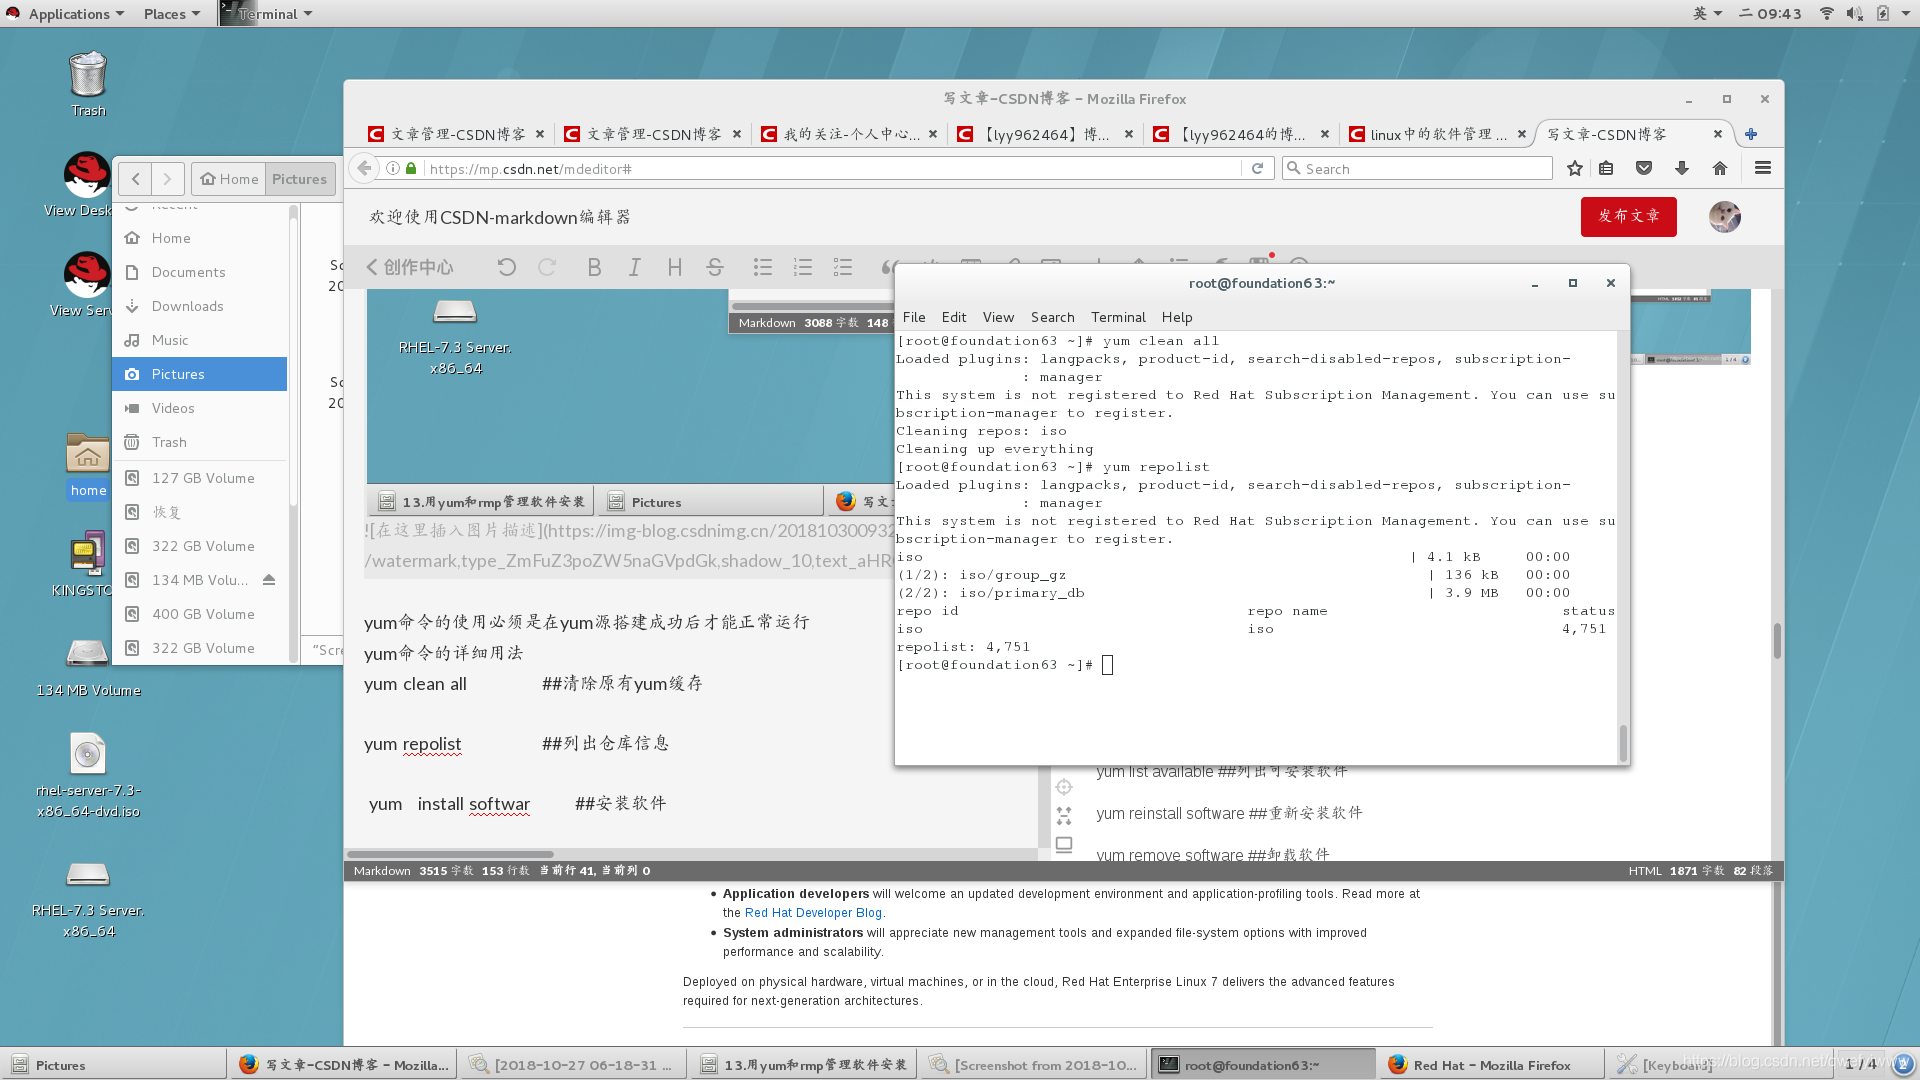The height and width of the screenshot is (1080, 1920).
Task: Open 127 GB Volume in file manager sidebar
Action: tap(200, 478)
